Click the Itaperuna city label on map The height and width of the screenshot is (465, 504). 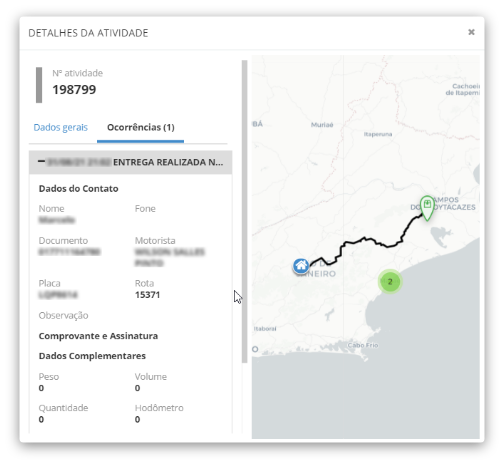[378, 134]
